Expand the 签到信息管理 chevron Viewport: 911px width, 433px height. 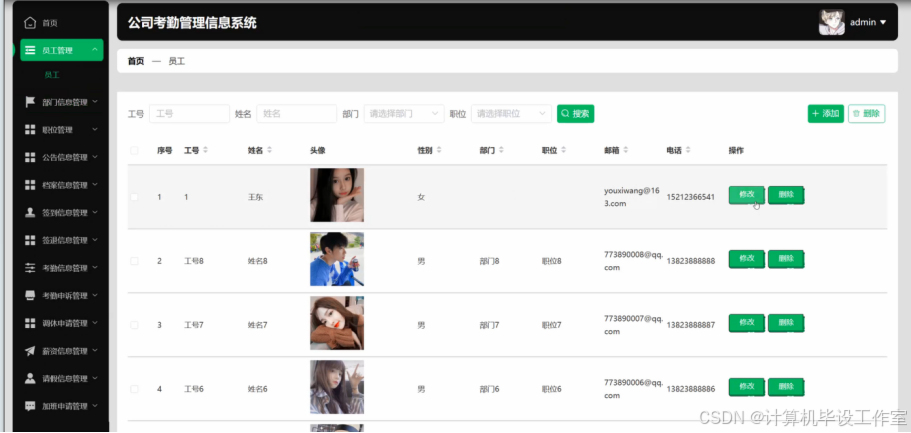tap(95, 212)
